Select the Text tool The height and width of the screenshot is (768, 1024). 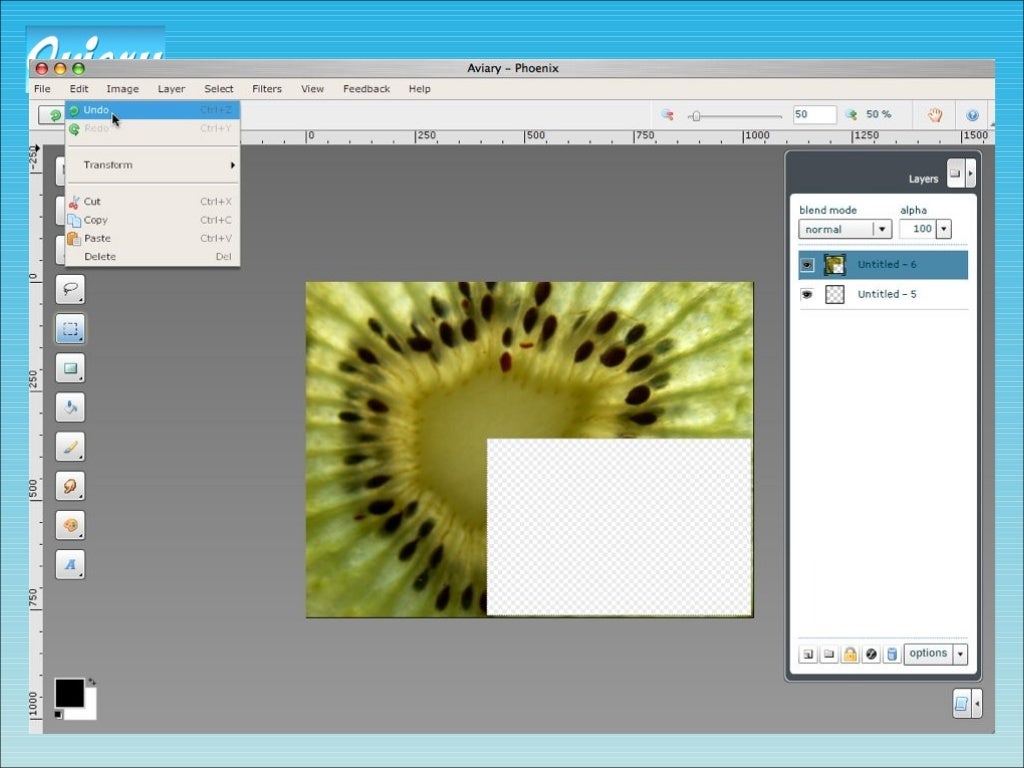click(70, 564)
